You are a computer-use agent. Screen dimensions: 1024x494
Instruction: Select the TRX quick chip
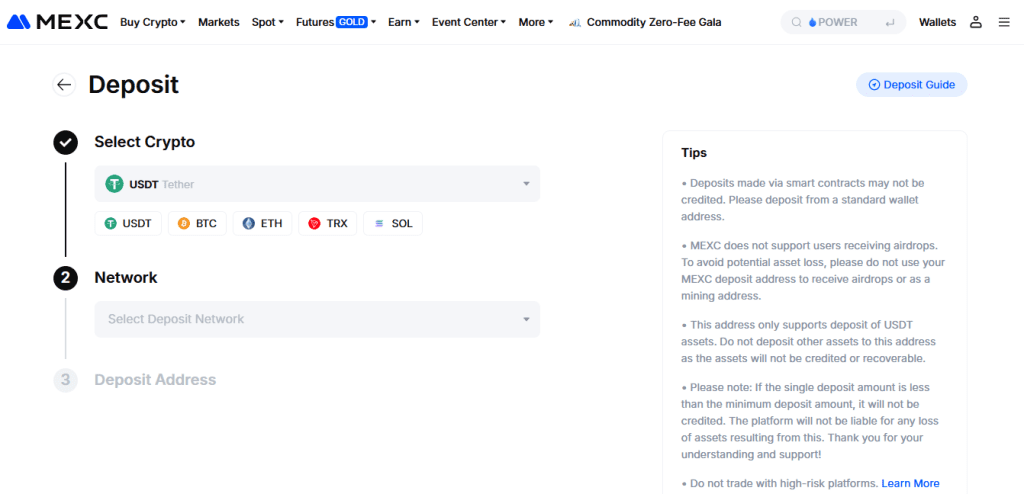pos(327,223)
